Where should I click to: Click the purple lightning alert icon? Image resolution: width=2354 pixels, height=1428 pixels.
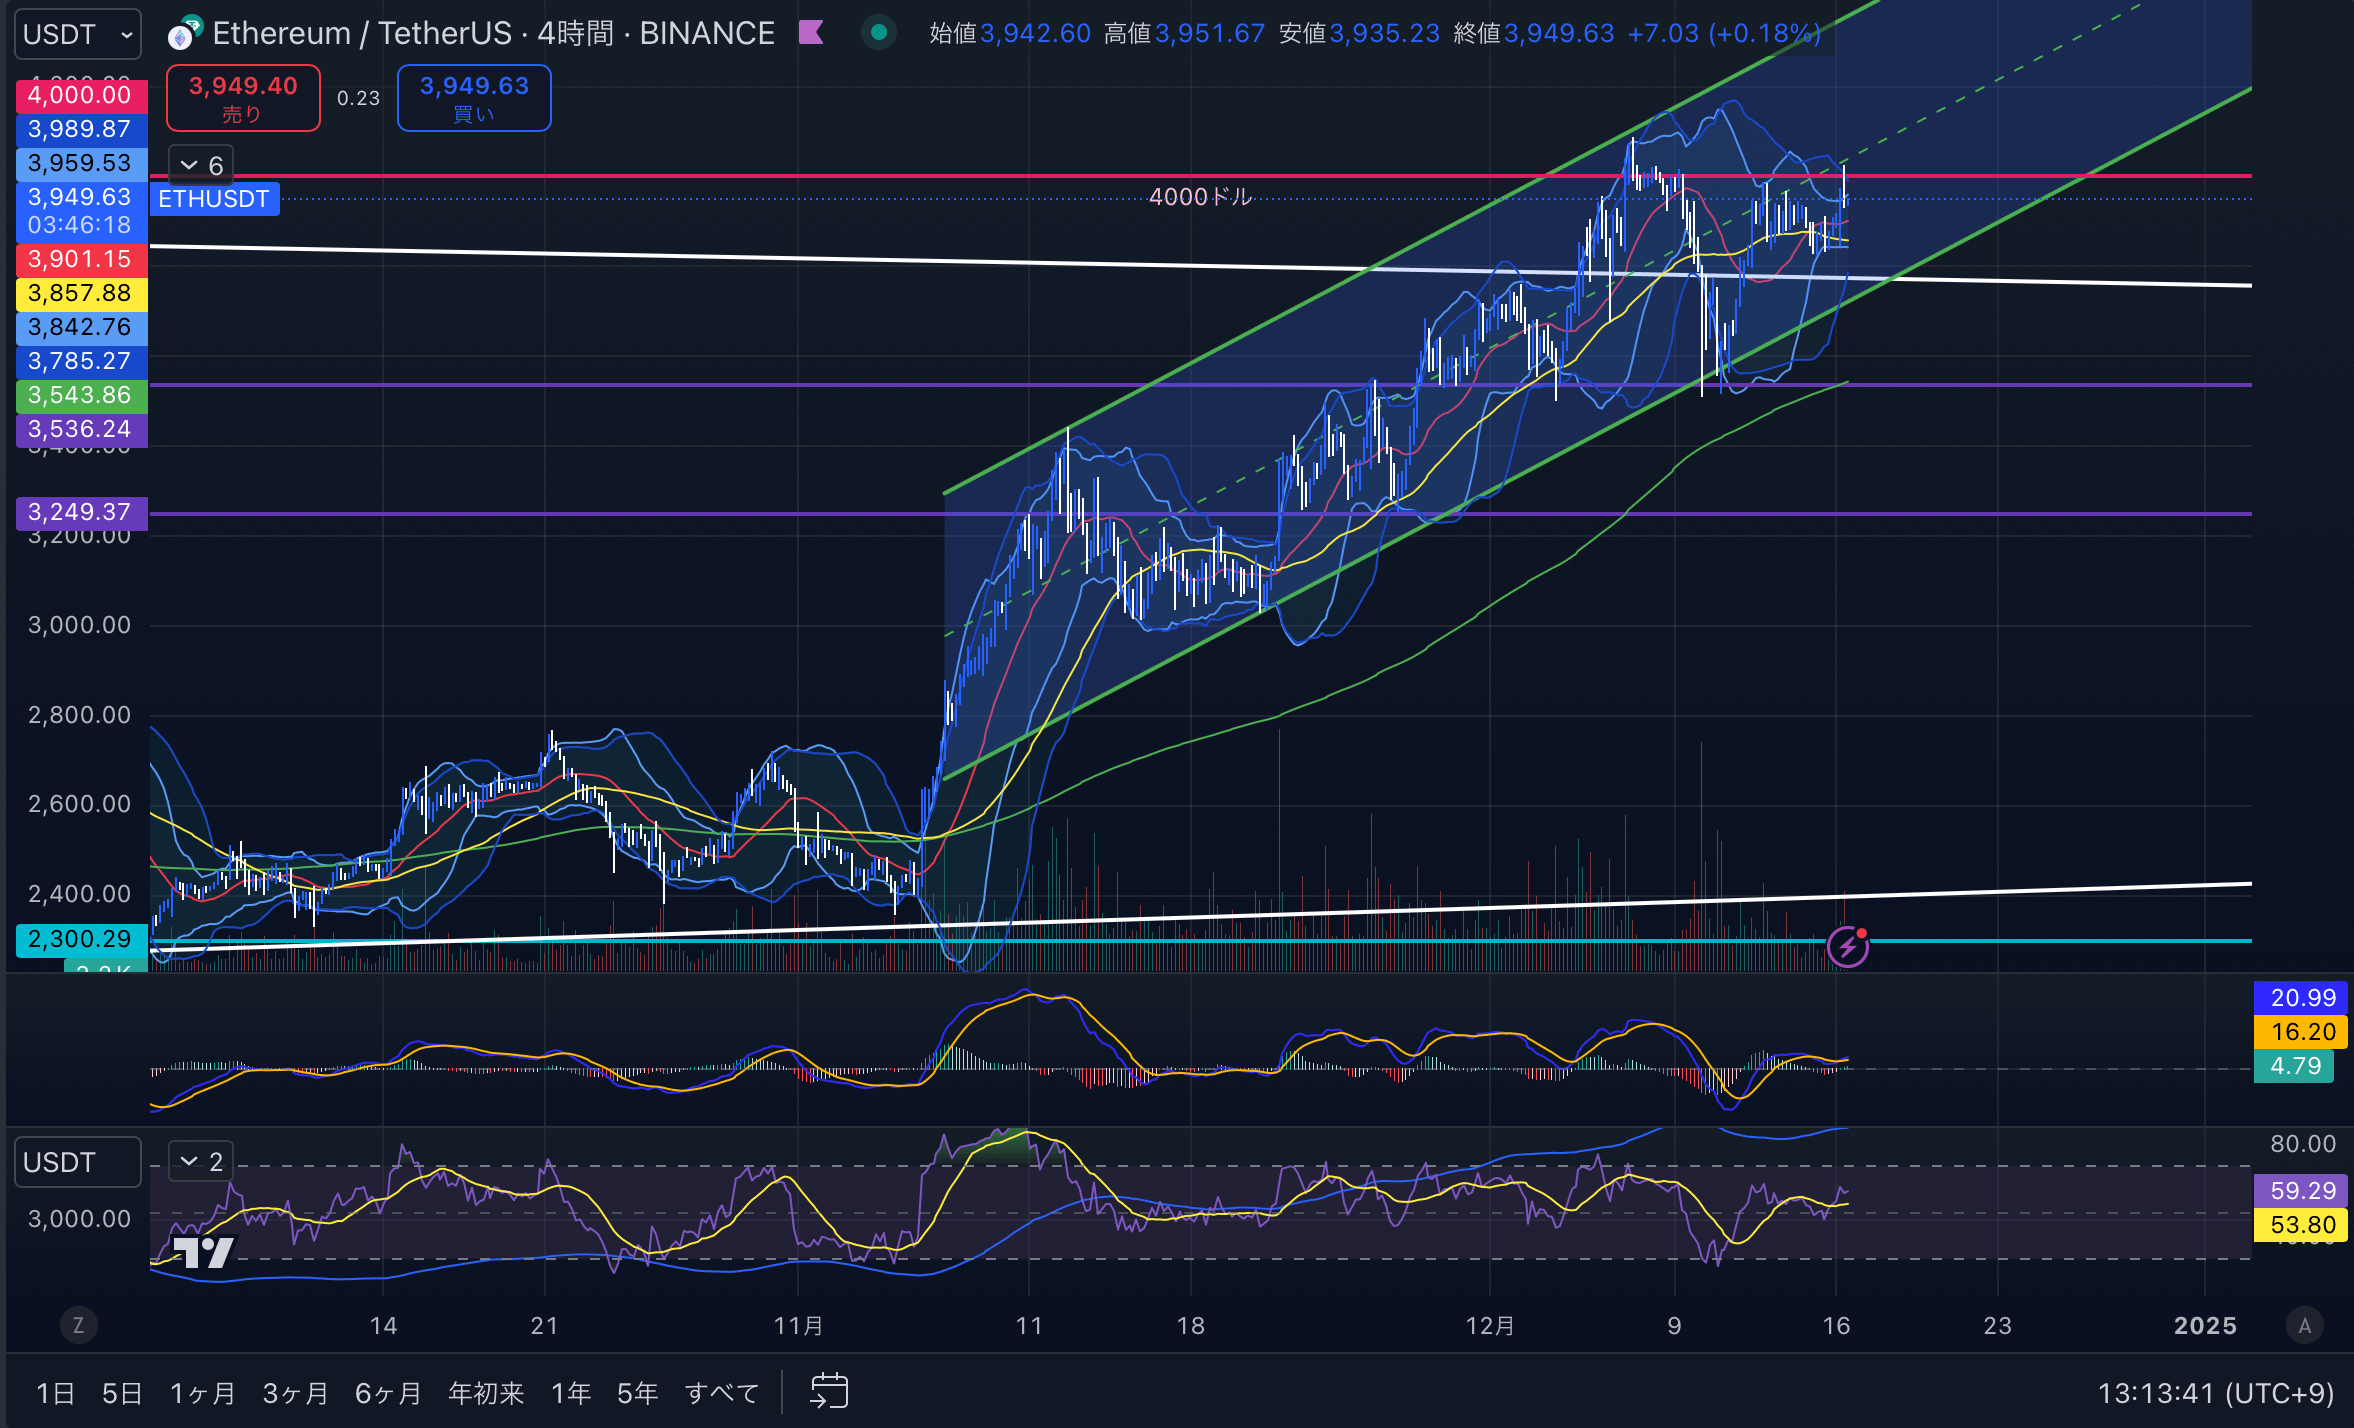tap(1847, 946)
